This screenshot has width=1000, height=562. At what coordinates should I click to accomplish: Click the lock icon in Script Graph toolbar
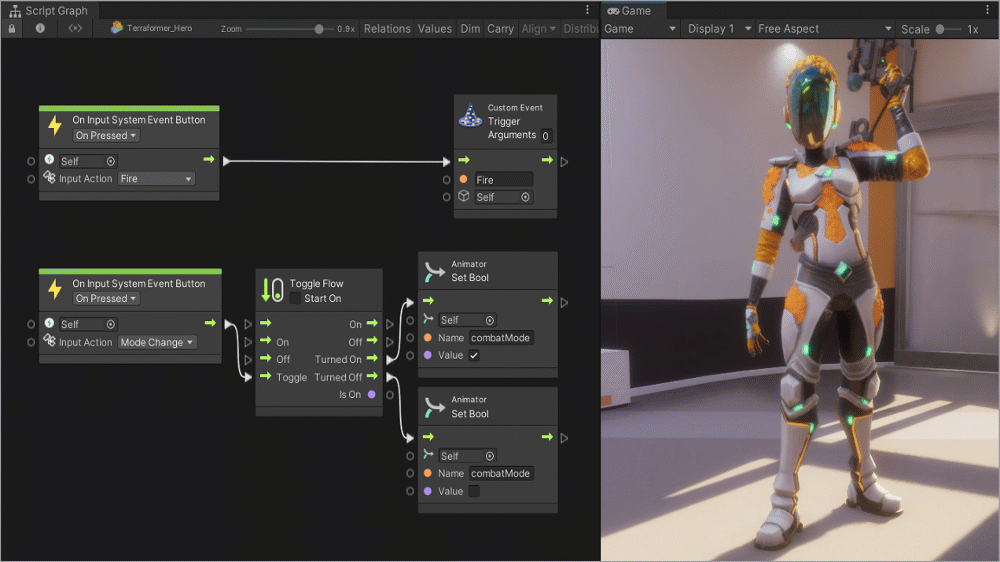tap(12, 29)
